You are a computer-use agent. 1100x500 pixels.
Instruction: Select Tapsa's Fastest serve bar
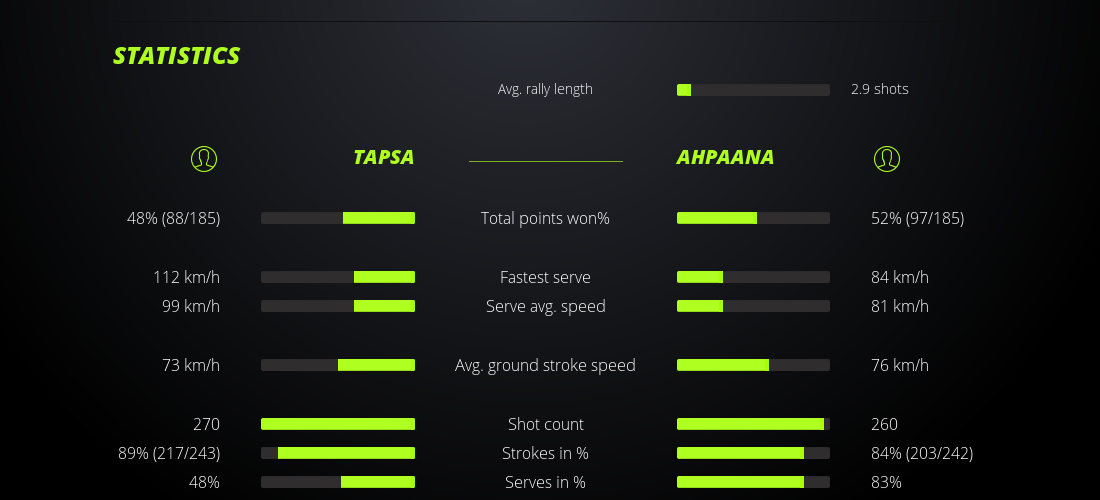coord(338,277)
